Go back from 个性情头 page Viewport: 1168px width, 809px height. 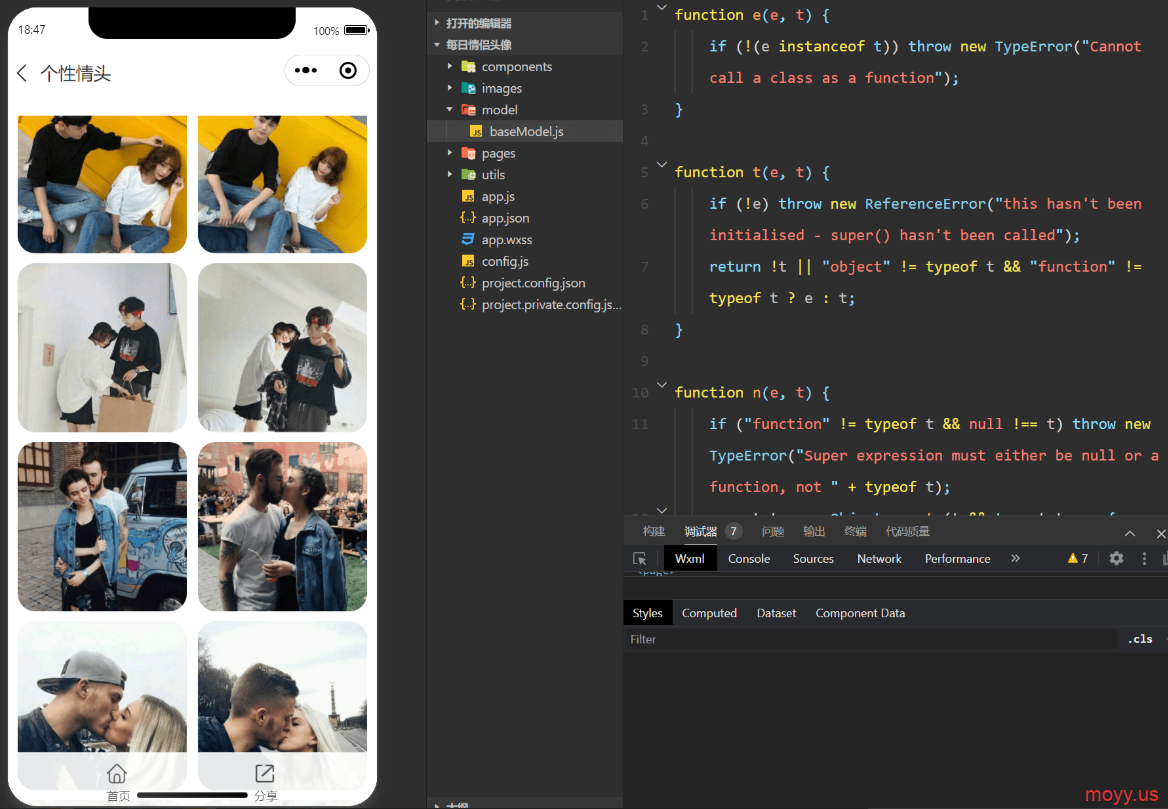(x=22, y=73)
